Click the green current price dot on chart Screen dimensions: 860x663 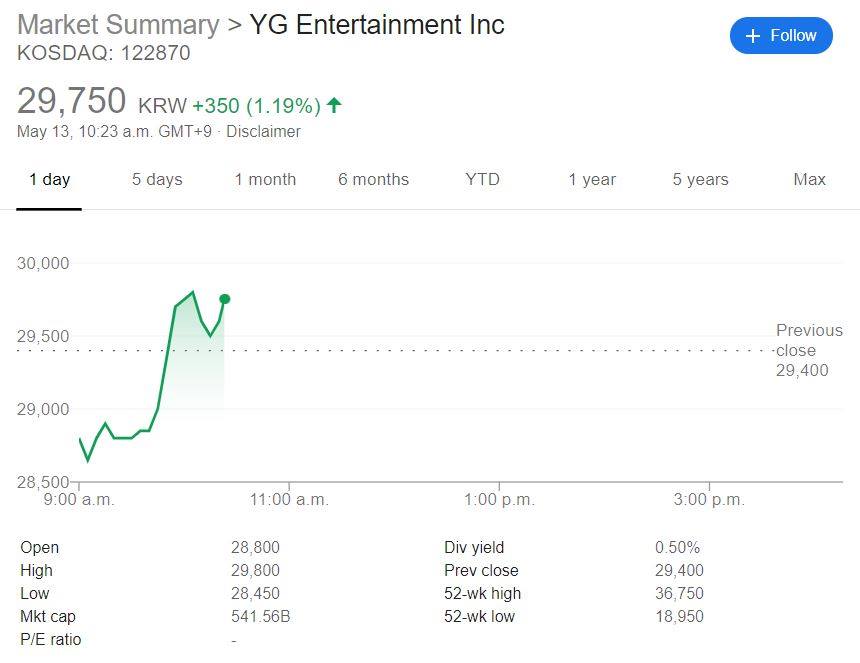click(224, 299)
